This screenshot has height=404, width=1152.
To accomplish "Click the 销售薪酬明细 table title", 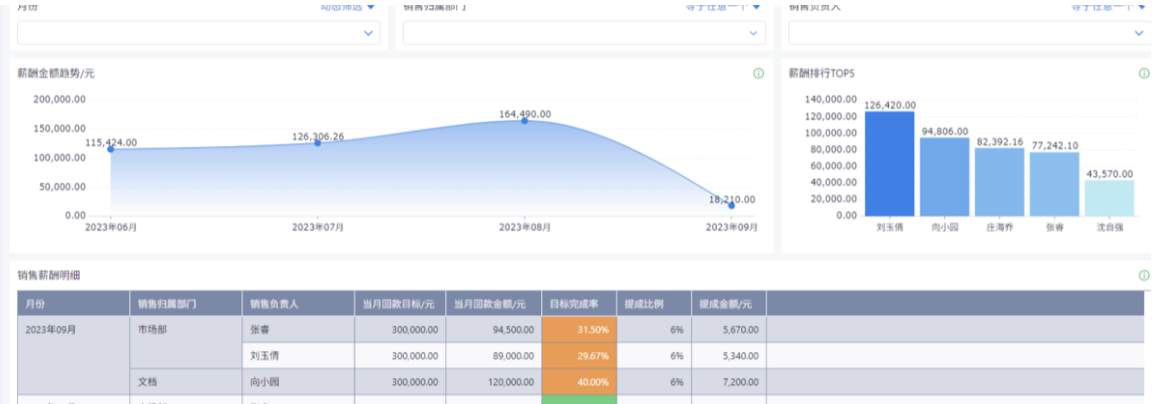I will coord(48,275).
